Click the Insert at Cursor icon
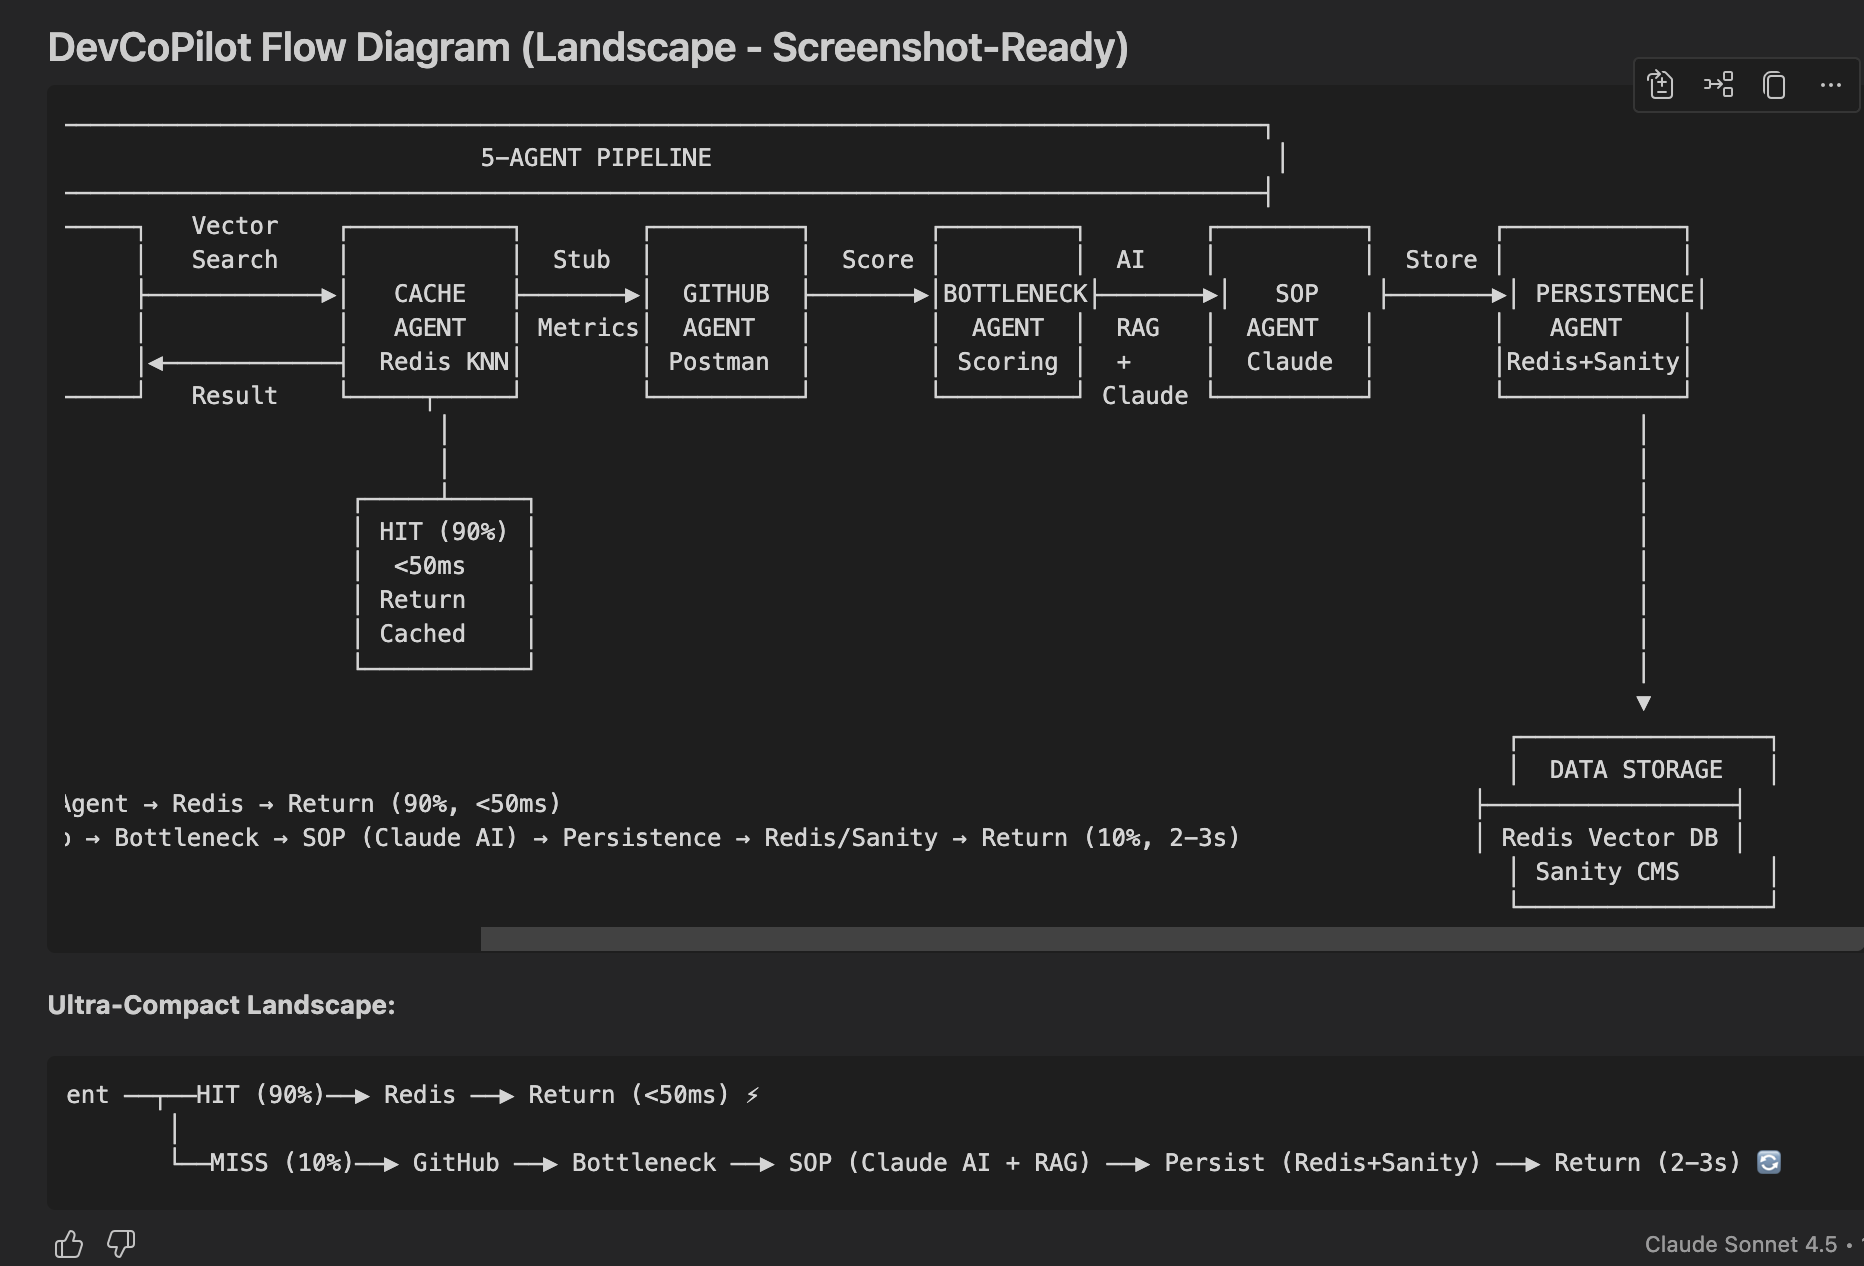 click(x=1718, y=85)
